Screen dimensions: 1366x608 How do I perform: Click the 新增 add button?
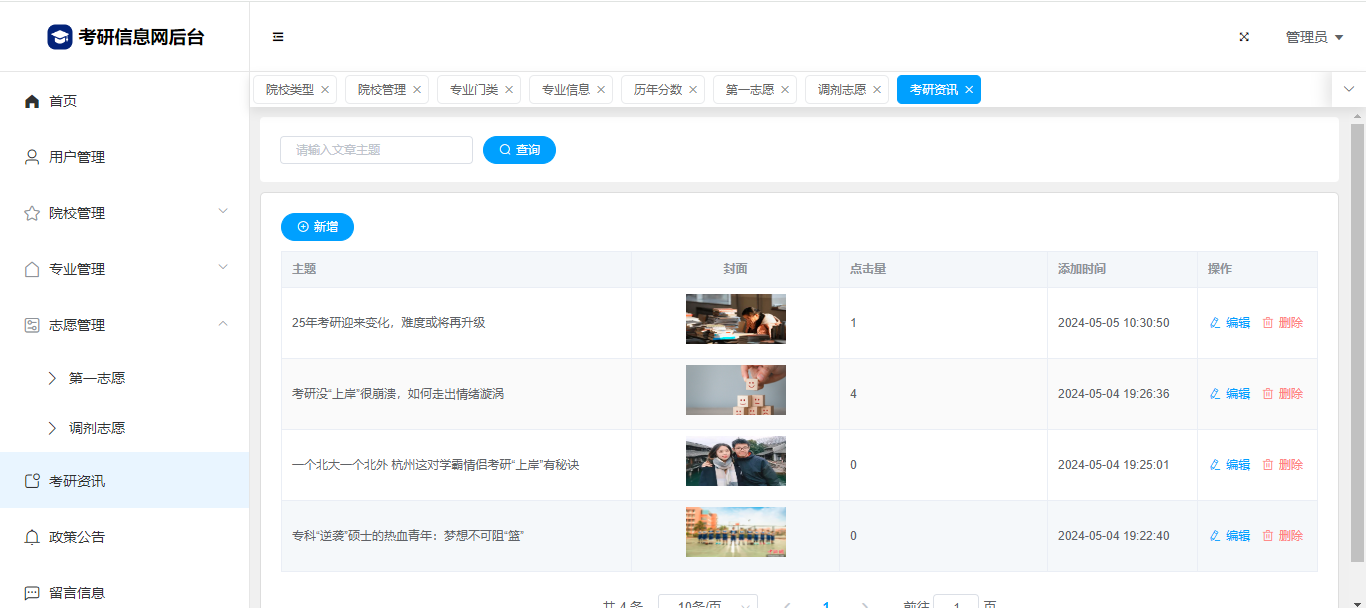317,227
